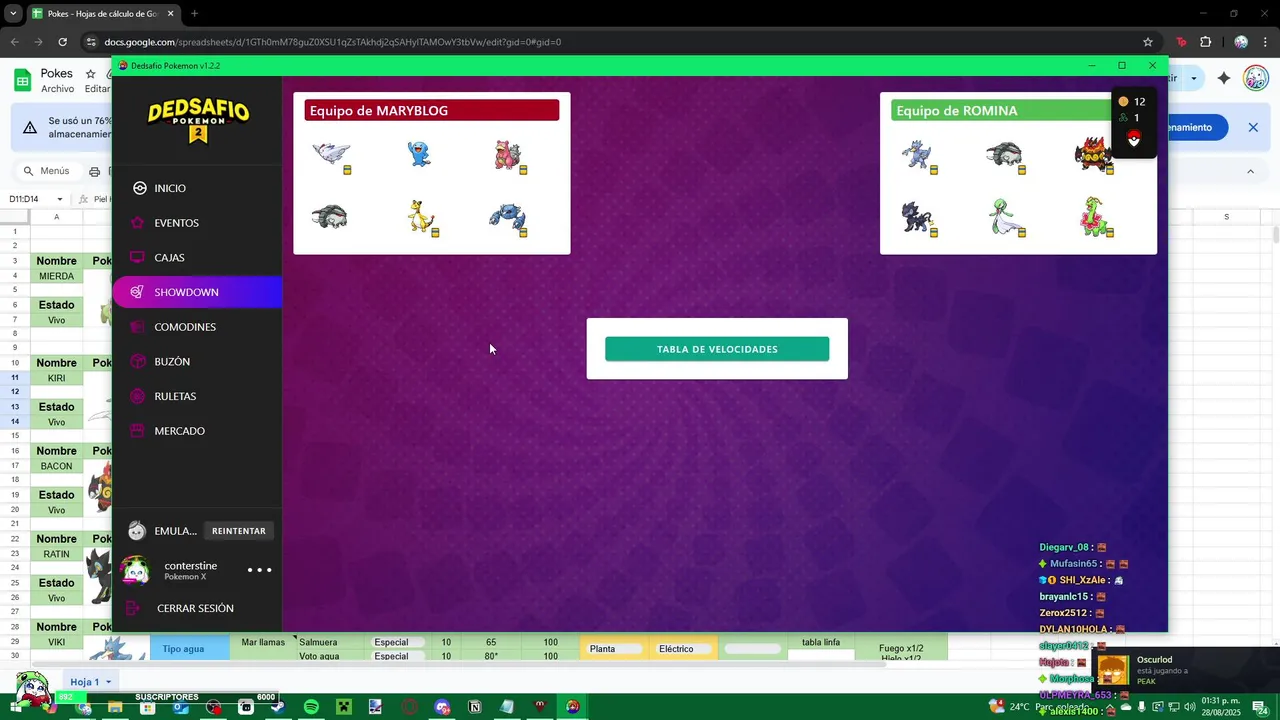Open Discord from the taskbar
Viewport: 1280px width, 720px height.
point(442,707)
